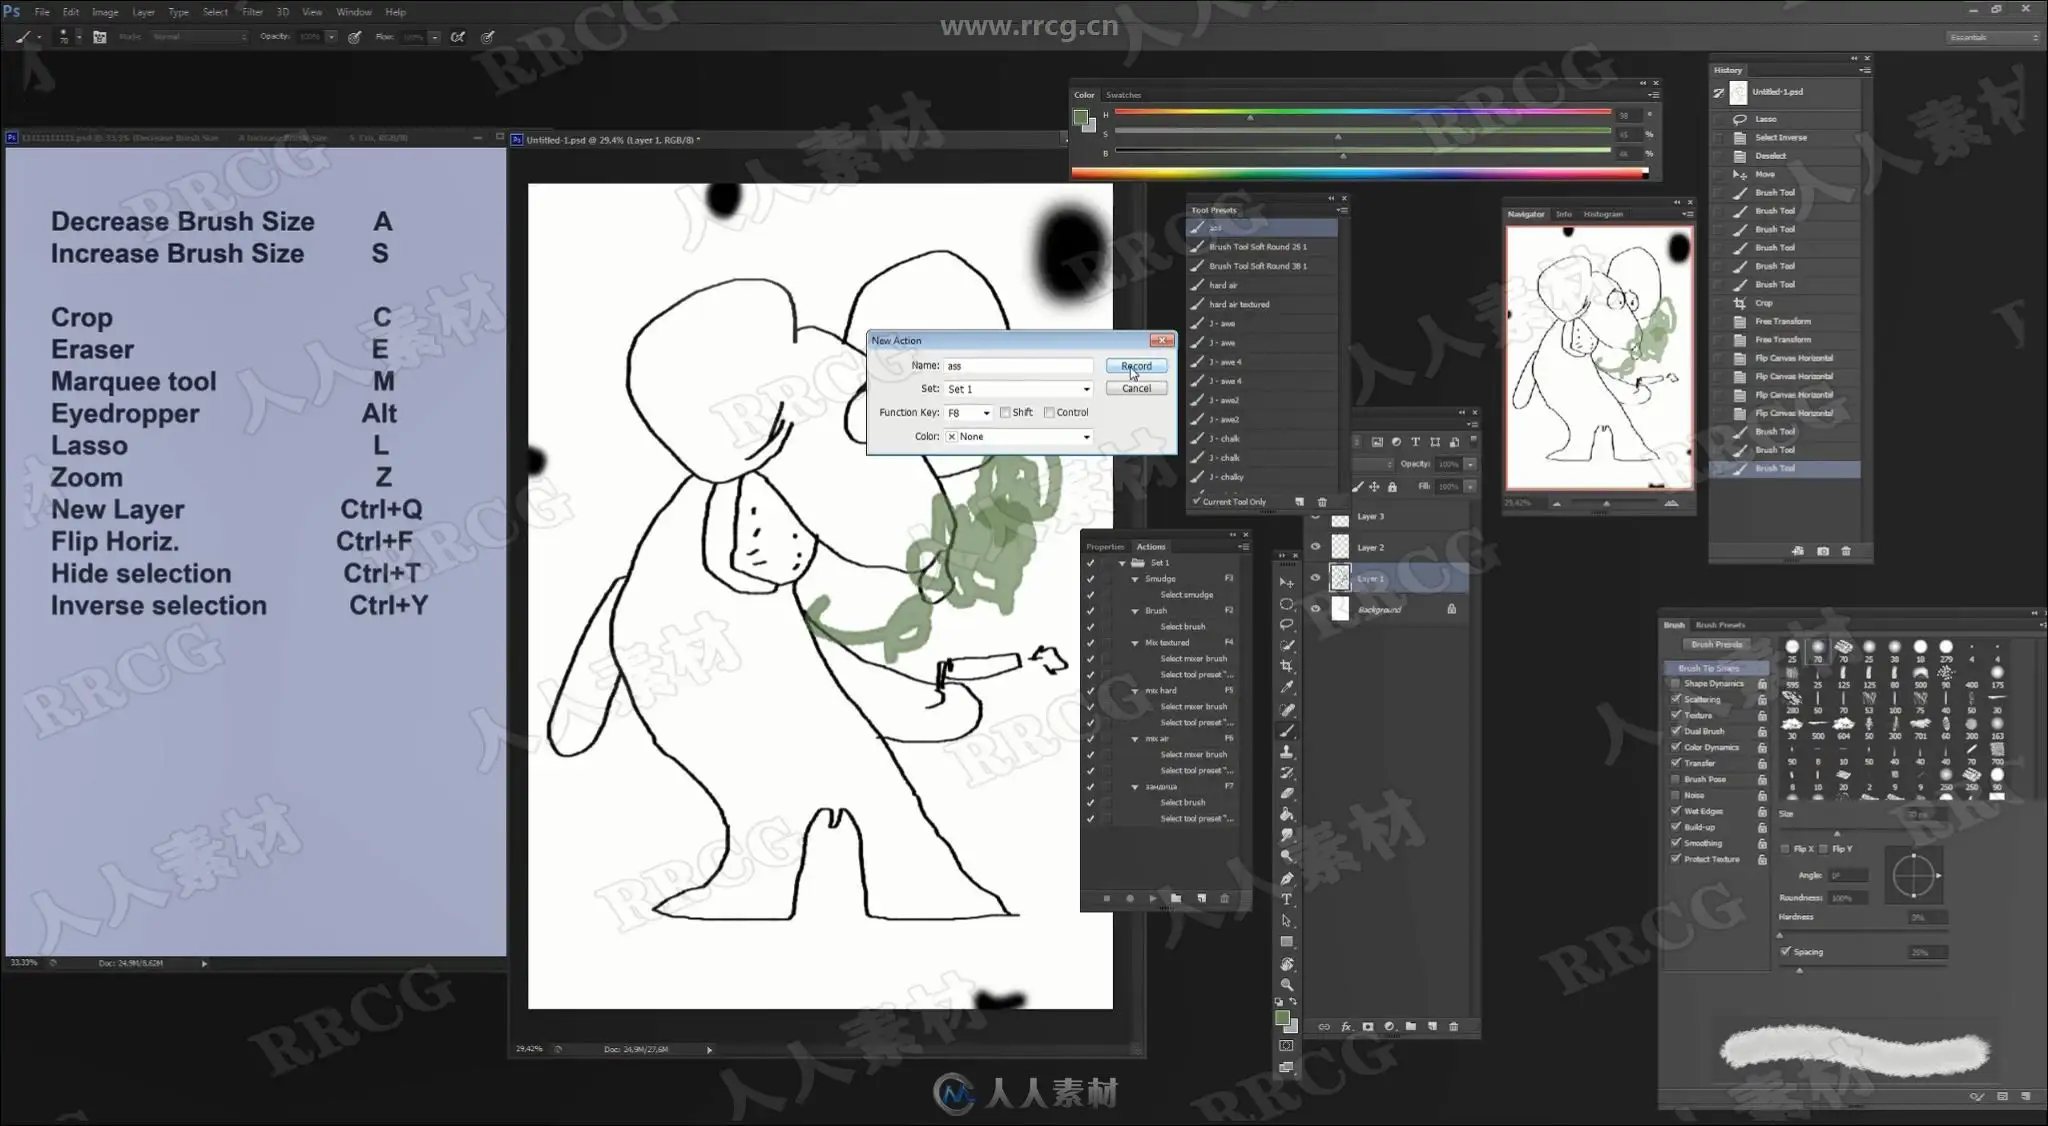The height and width of the screenshot is (1126, 2048).
Task: Select the Type tool
Action: tap(1287, 899)
